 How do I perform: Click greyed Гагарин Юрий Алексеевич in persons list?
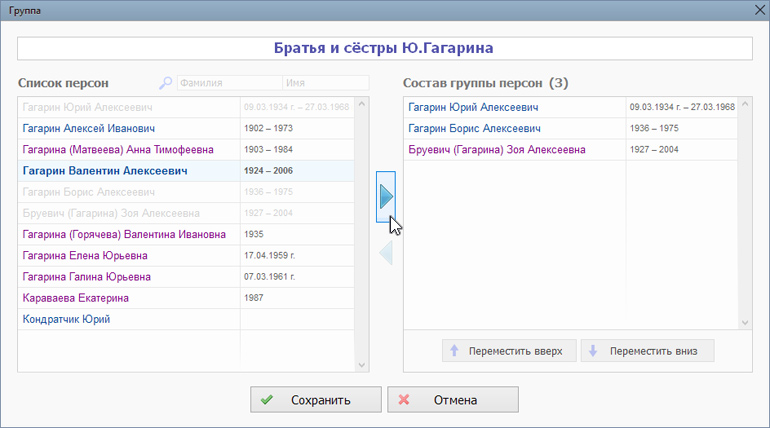(186, 107)
